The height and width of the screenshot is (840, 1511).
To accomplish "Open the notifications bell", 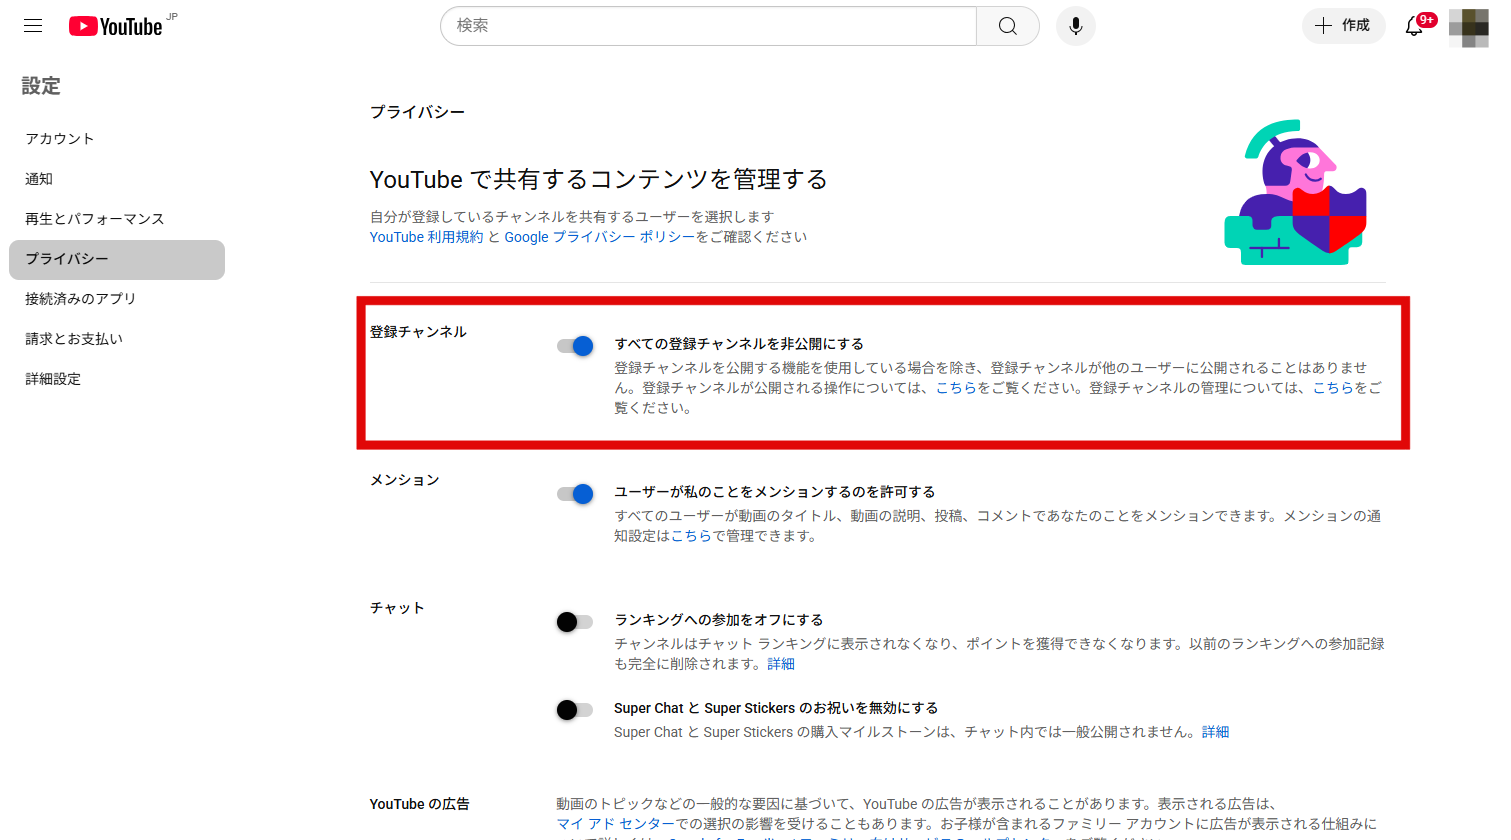I will pyautogui.click(x=1414, y=26).
